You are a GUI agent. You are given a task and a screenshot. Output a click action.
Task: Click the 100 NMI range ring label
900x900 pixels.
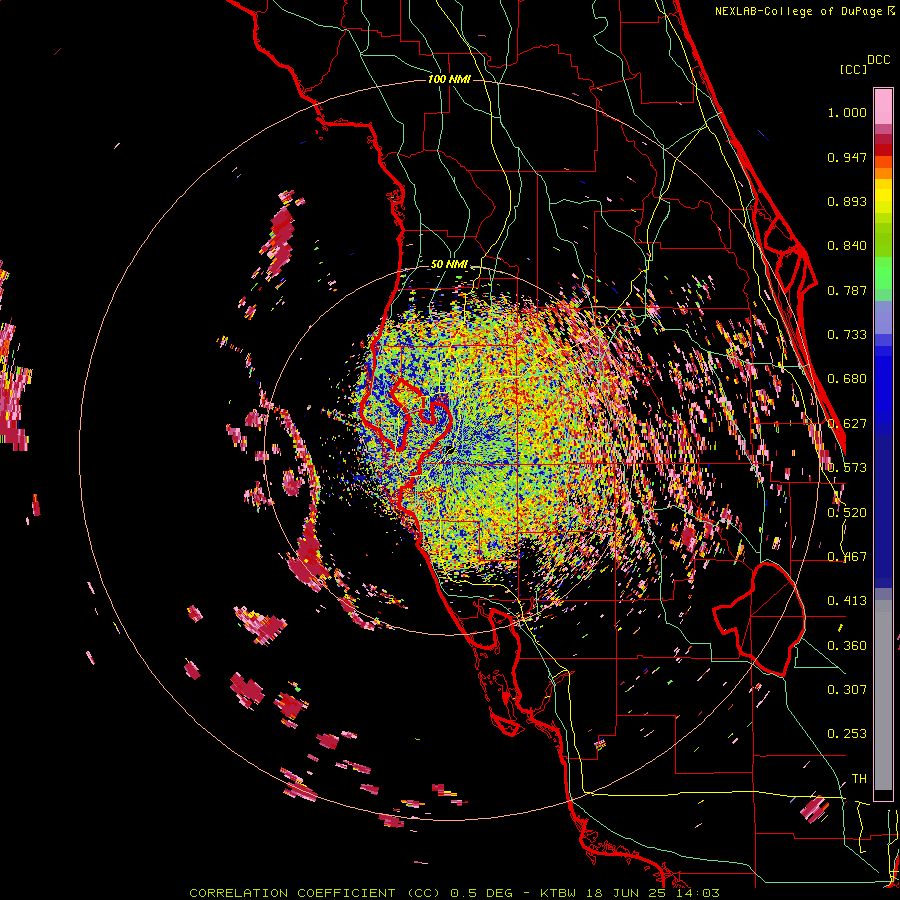449,79
